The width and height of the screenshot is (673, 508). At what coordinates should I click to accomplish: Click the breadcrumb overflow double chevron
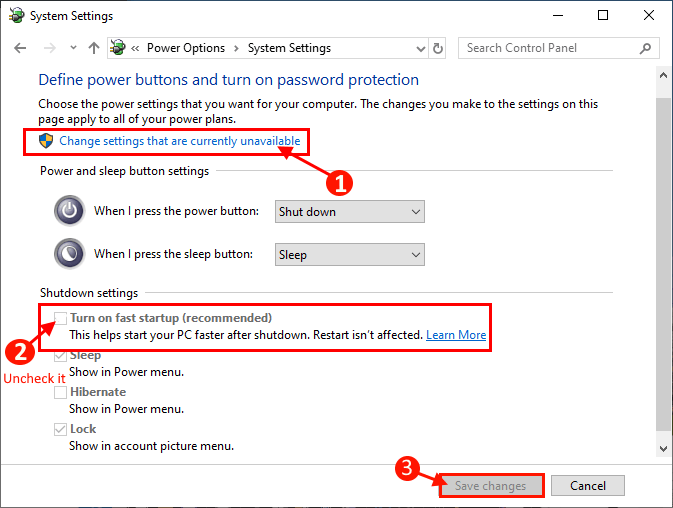[135, 48]
